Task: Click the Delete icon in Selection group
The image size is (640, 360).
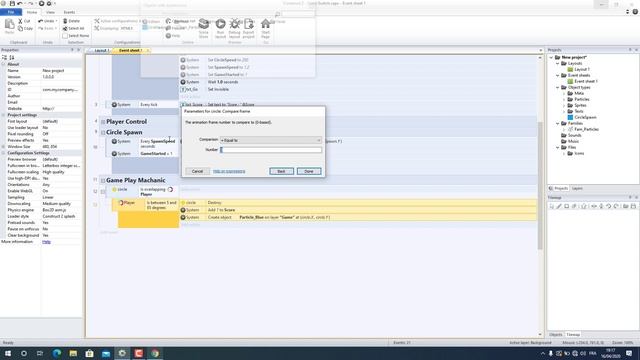Action: 65,21
